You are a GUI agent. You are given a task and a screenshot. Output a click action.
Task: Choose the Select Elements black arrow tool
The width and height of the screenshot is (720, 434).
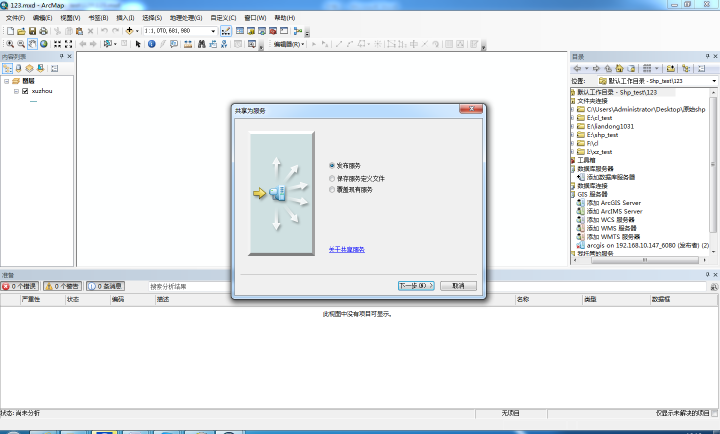click(x=138, y=44)
